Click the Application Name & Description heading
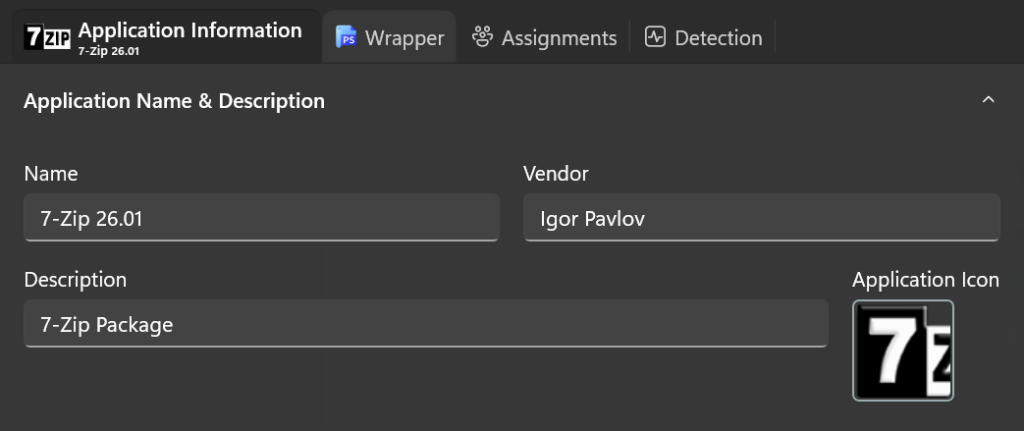1024x431 pixels. point(174,101)
